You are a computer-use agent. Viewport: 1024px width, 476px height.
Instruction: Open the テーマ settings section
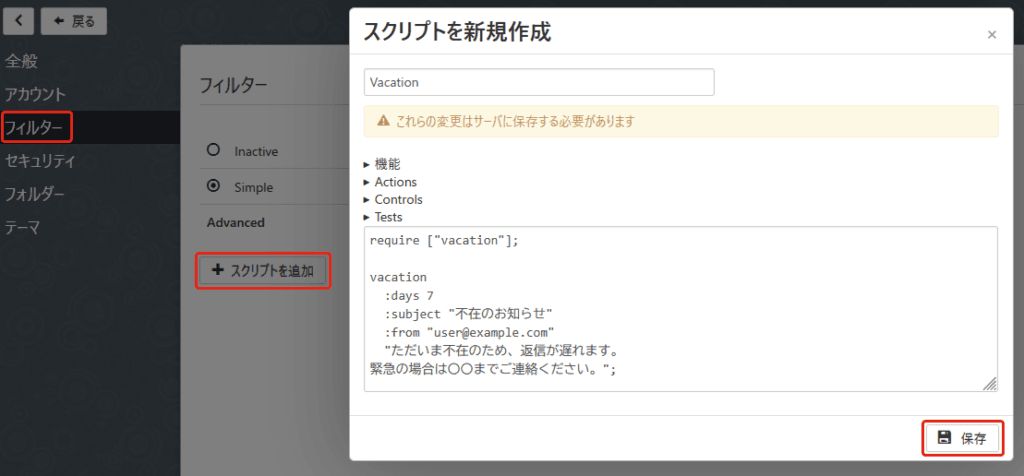point(22,227)
